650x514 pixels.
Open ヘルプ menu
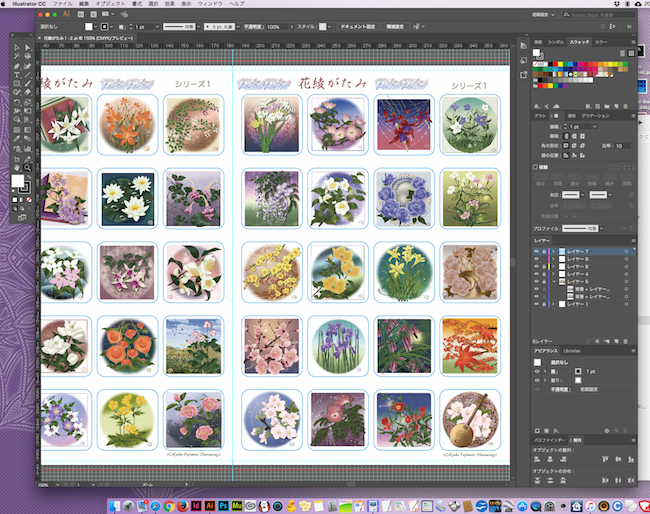tap(237, 4)
